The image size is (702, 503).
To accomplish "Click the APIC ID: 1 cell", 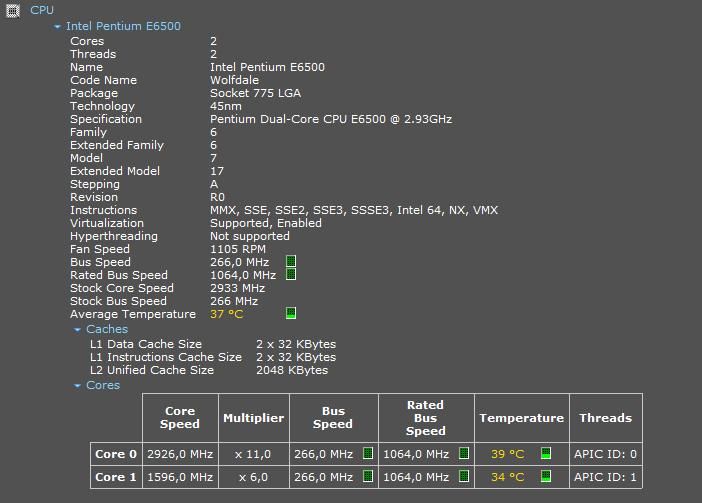I will click(606, 477).
